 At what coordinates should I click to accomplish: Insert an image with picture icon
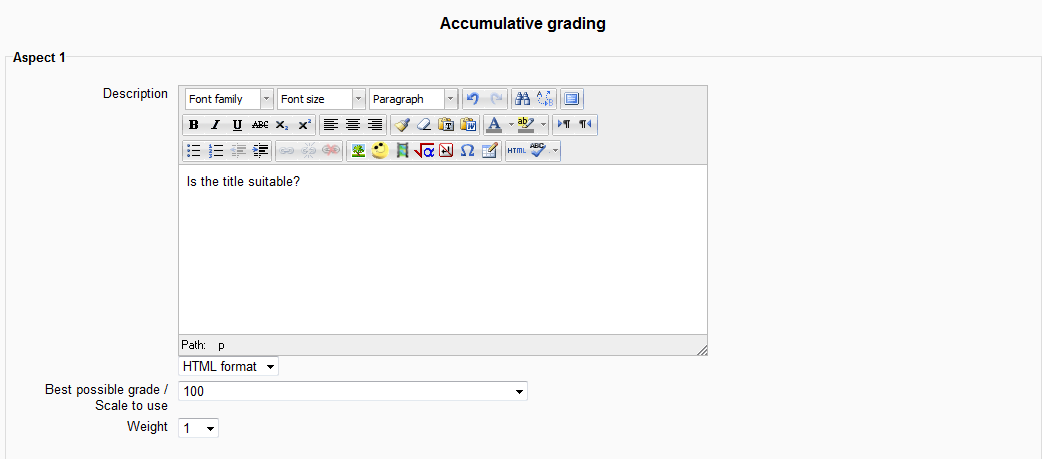coord(357,151)
